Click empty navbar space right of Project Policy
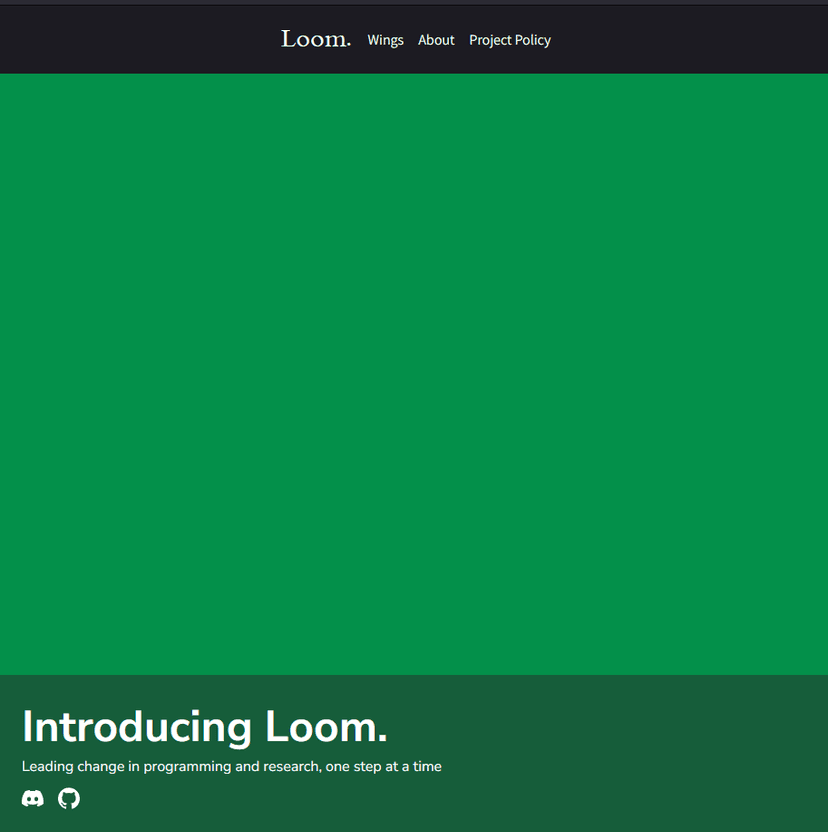The height and width of the screenshot is (832, 828). (x=690, y=40)
